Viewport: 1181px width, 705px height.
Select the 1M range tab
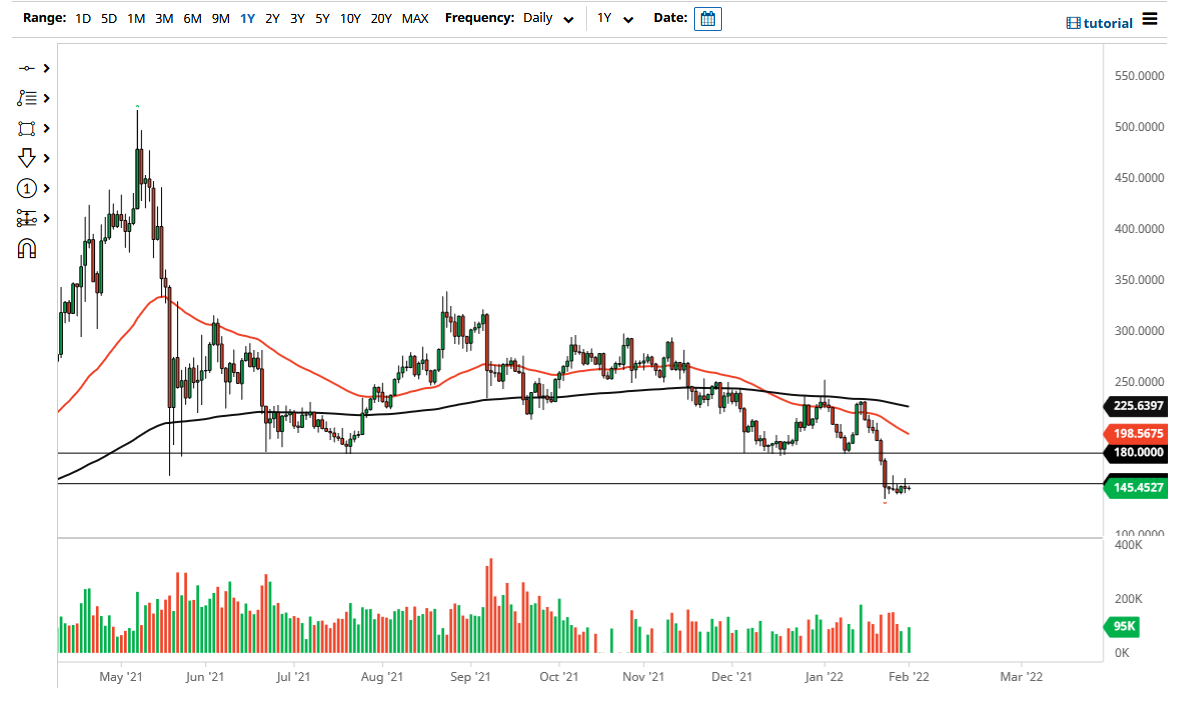pos(136,18)
